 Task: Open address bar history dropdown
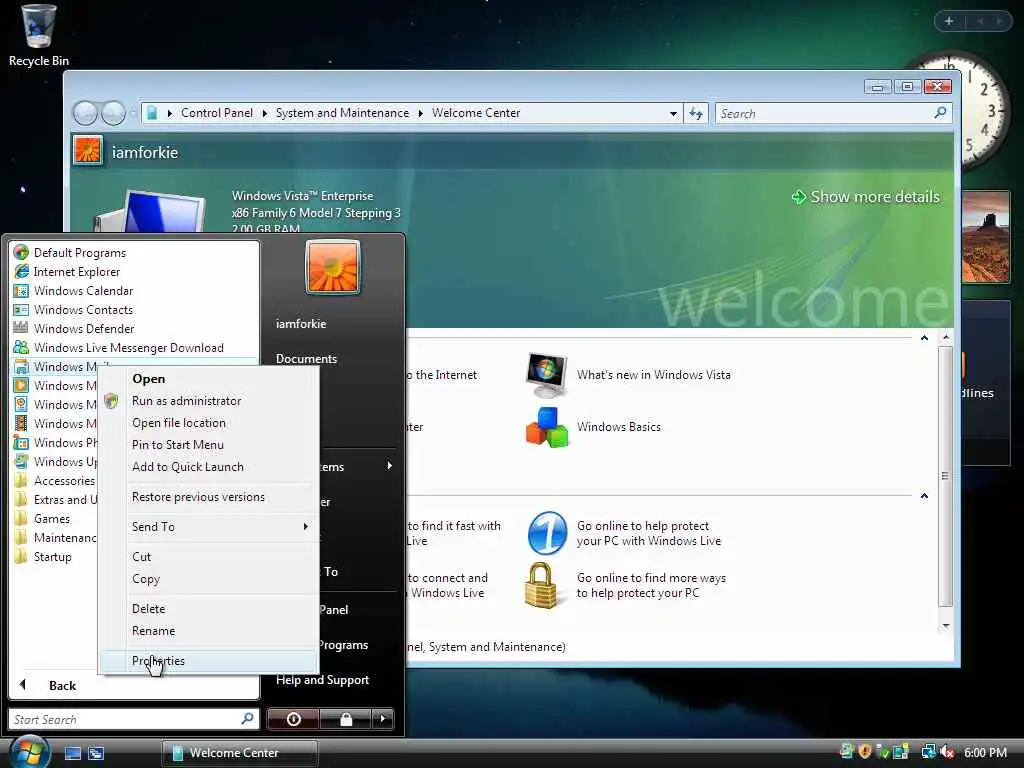point(673,113)
